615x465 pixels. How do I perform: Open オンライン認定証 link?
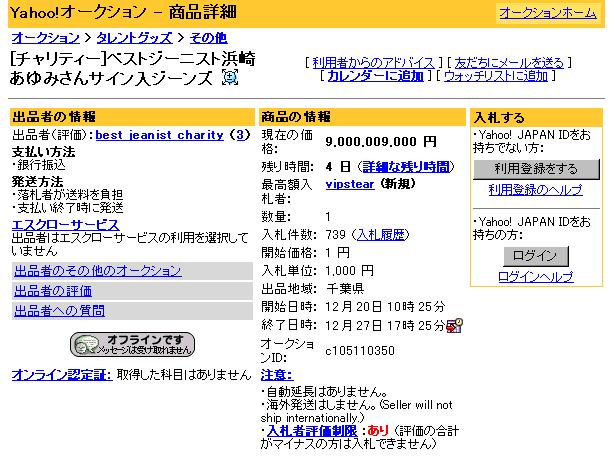(62, 375)
